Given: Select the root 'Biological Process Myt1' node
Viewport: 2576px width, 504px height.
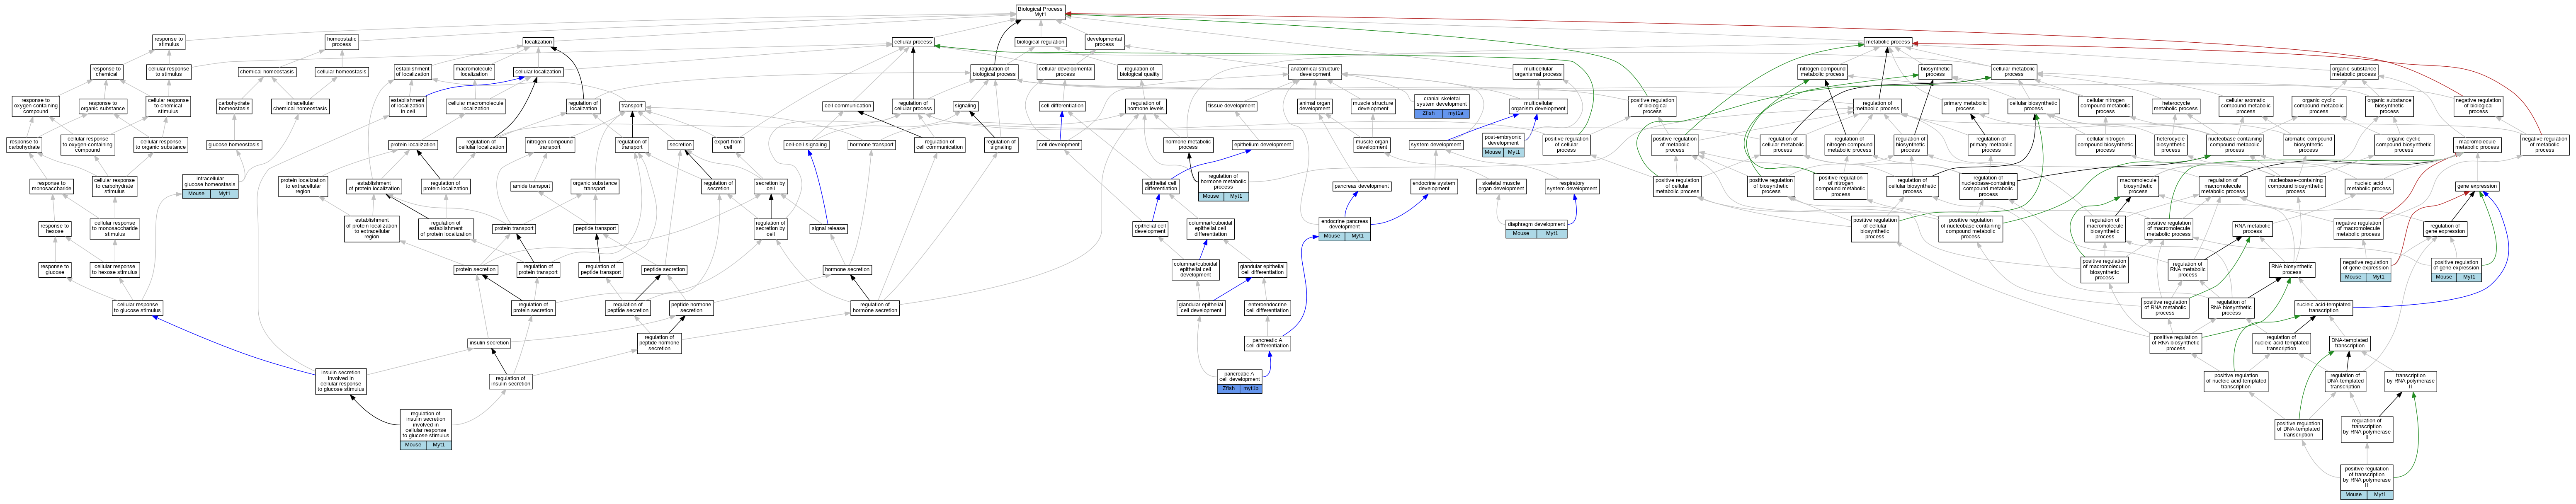Looking at the screenshot, I should click(1040, 11).
